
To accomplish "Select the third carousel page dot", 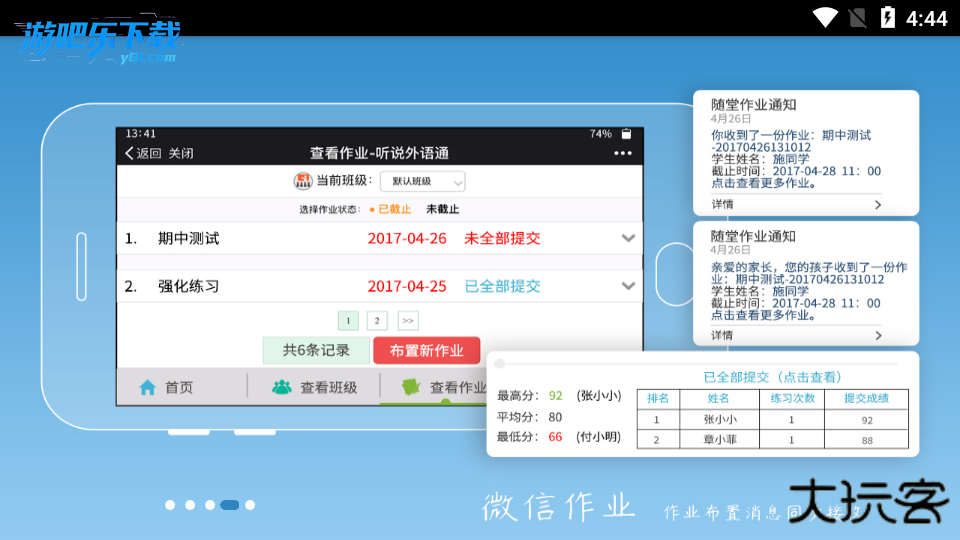I will 210,505.
